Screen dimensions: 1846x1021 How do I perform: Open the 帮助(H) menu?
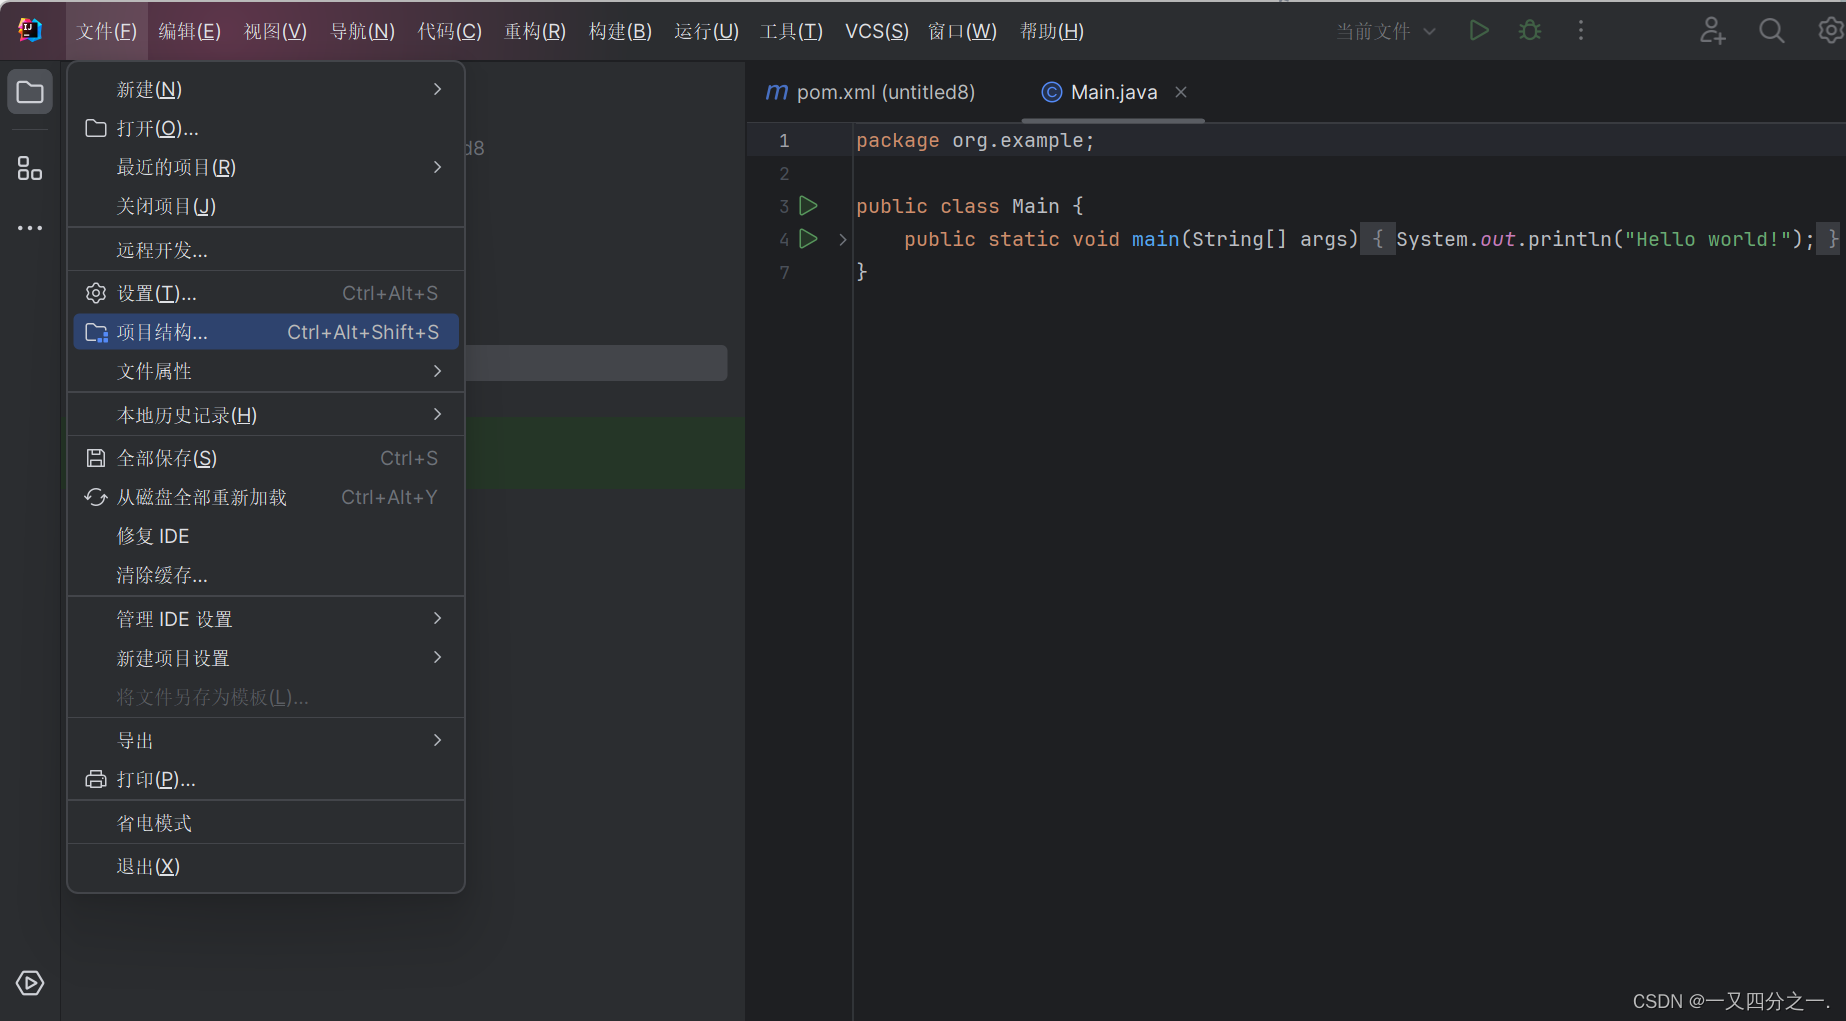click(1052, 31)
